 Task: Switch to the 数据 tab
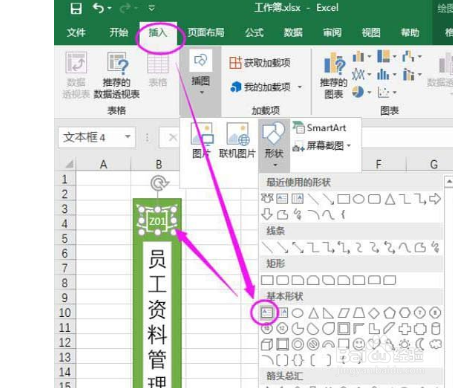pyautogui.click(x=293, y=32)
